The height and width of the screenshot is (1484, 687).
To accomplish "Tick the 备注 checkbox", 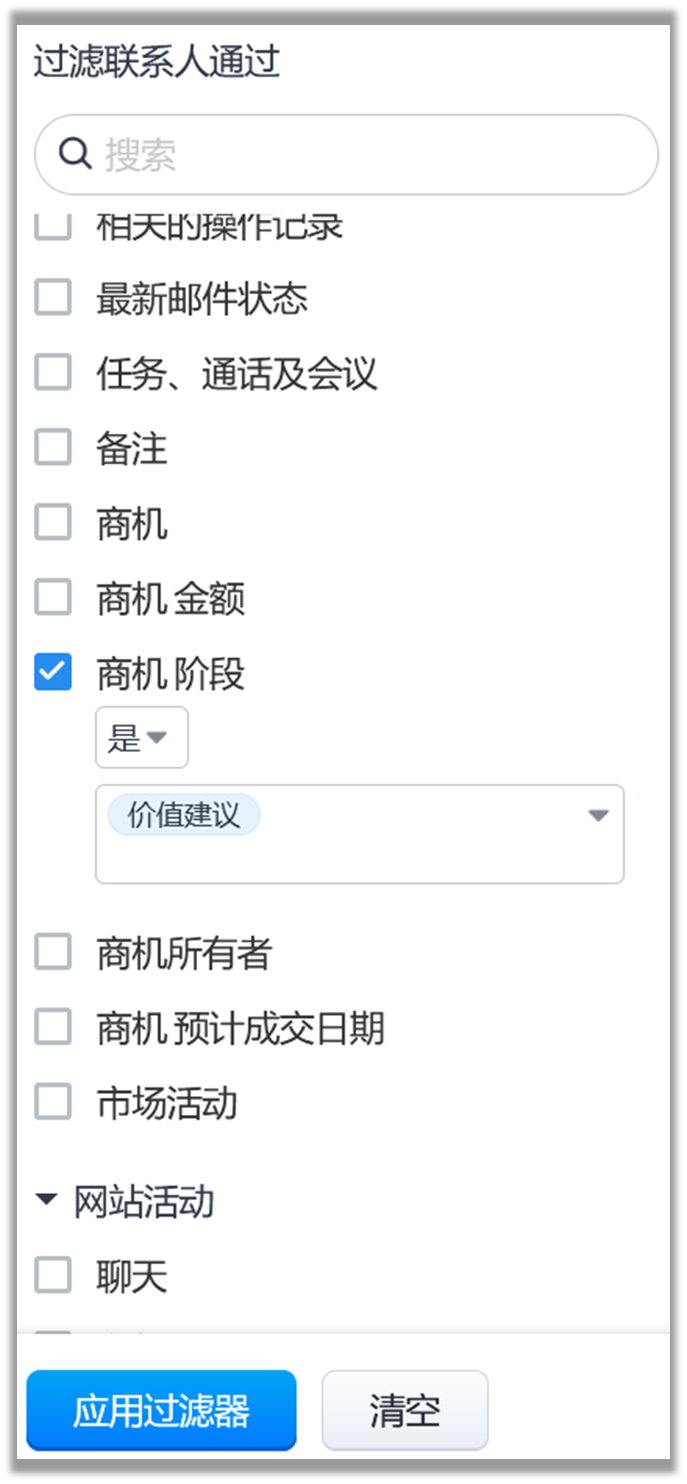I will click(53, 448).
